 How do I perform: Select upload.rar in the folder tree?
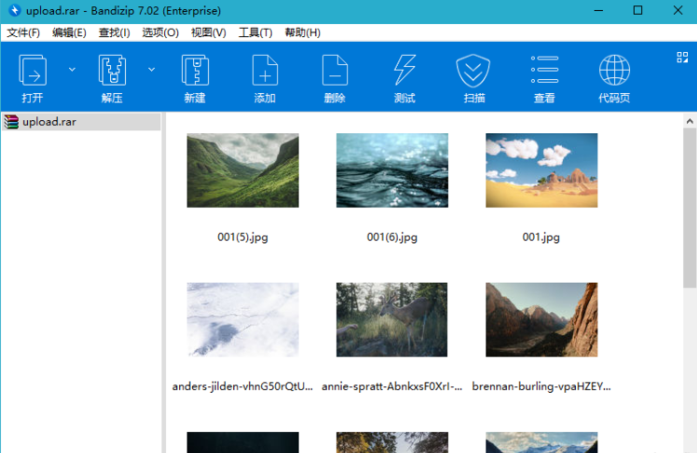[x=81, y=122]
